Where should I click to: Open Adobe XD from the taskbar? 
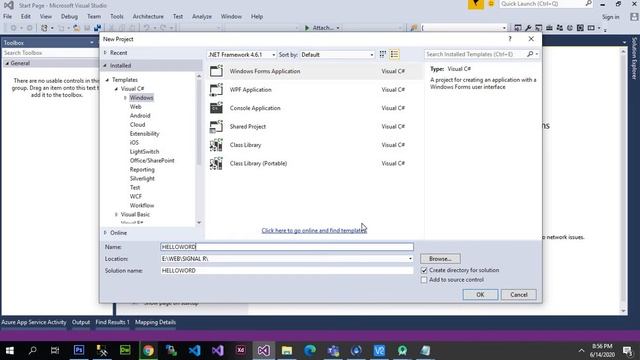click(240, 350)
